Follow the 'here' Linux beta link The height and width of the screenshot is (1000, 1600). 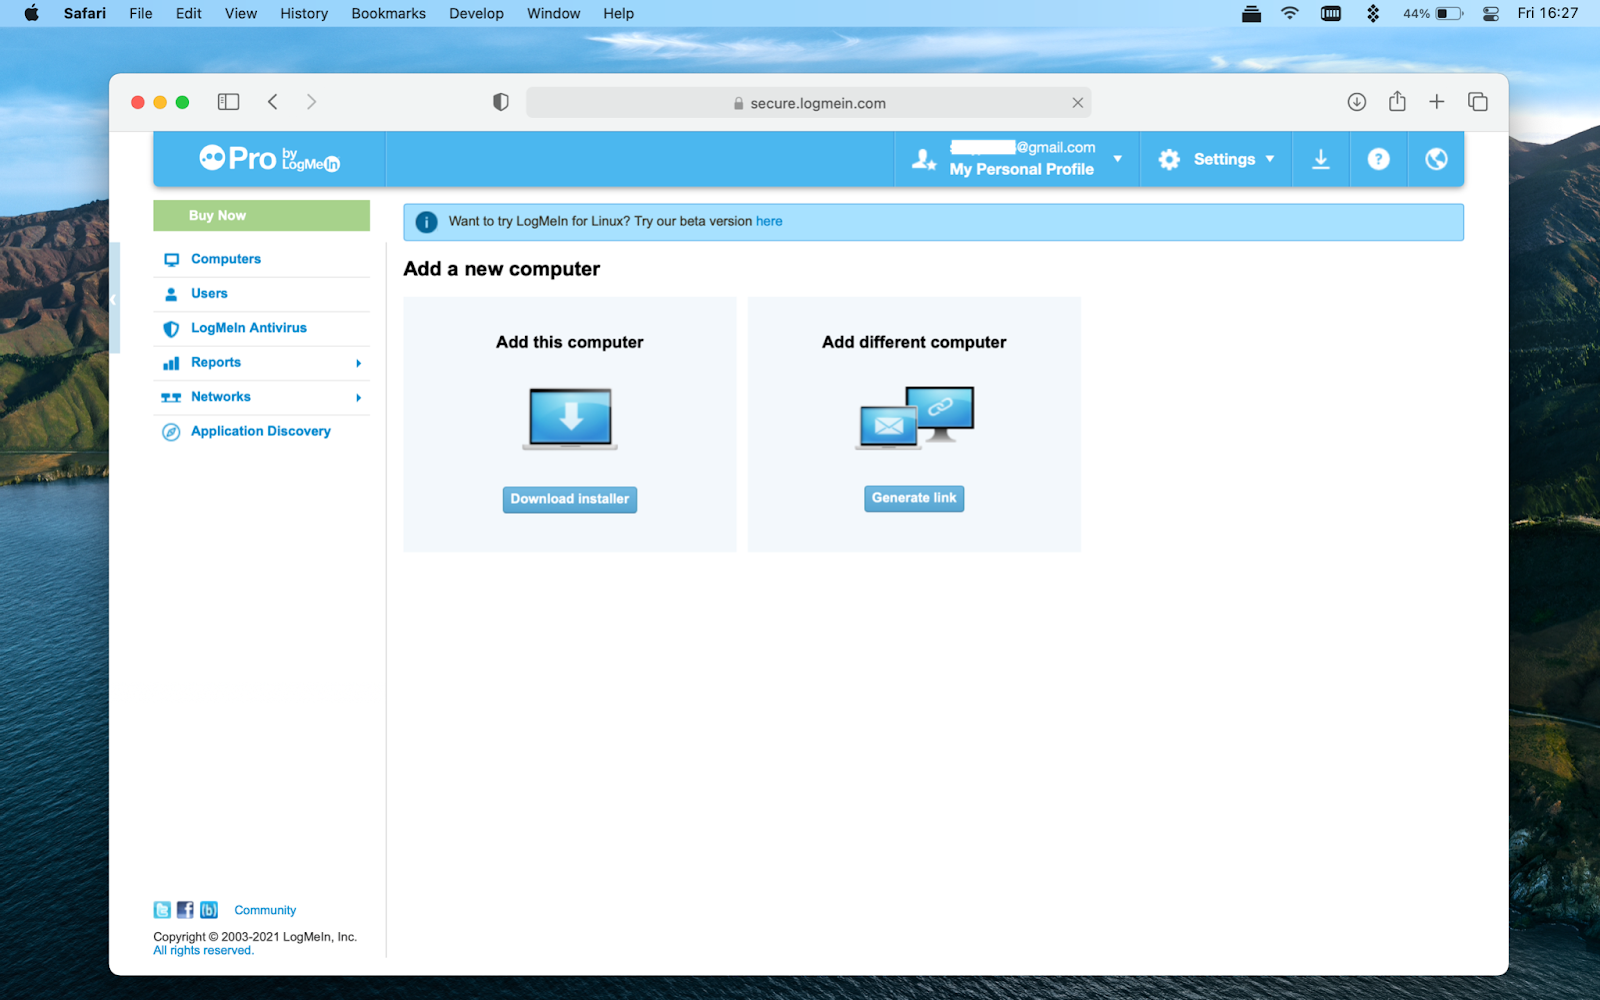pyautogui.click(x=769, y=222)
